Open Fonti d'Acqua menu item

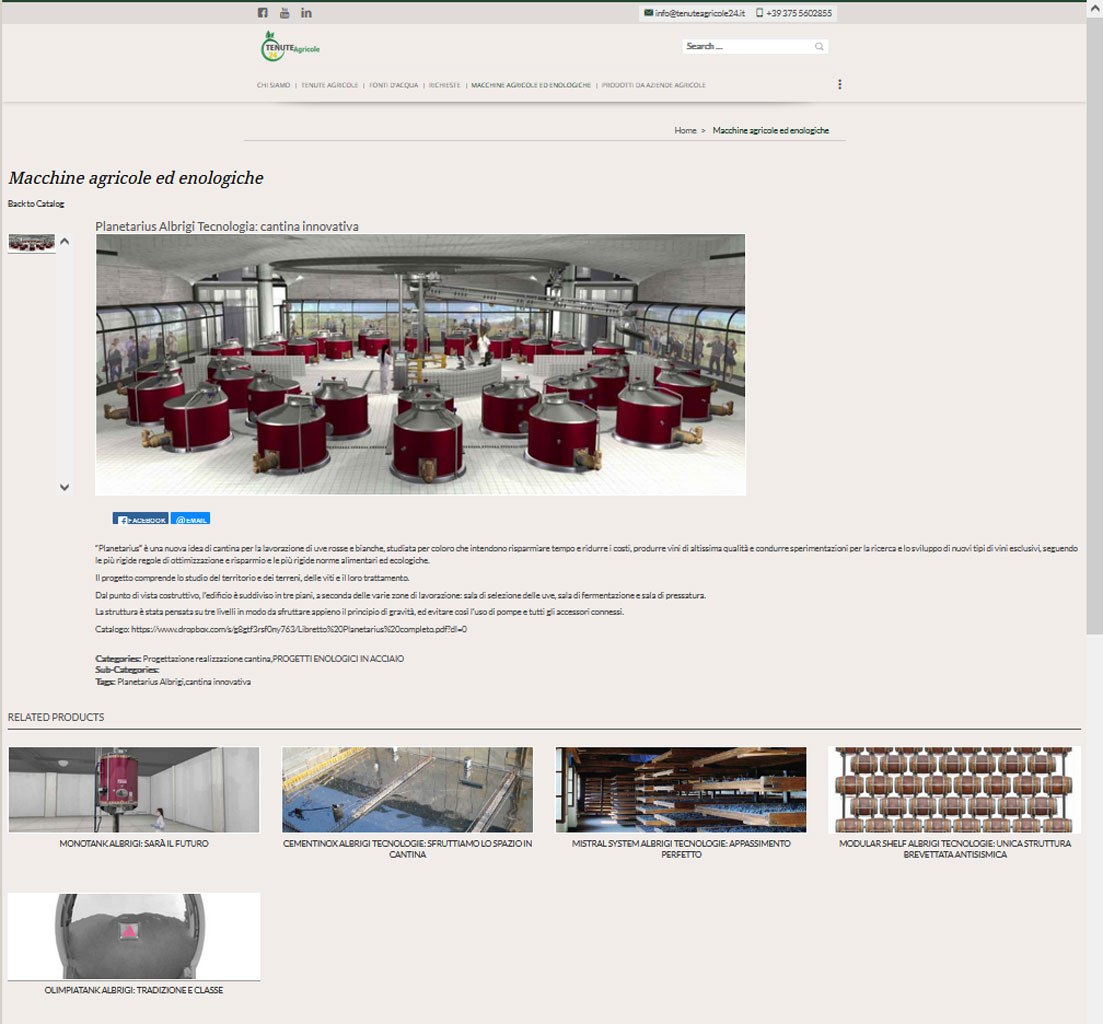[393, 85]
